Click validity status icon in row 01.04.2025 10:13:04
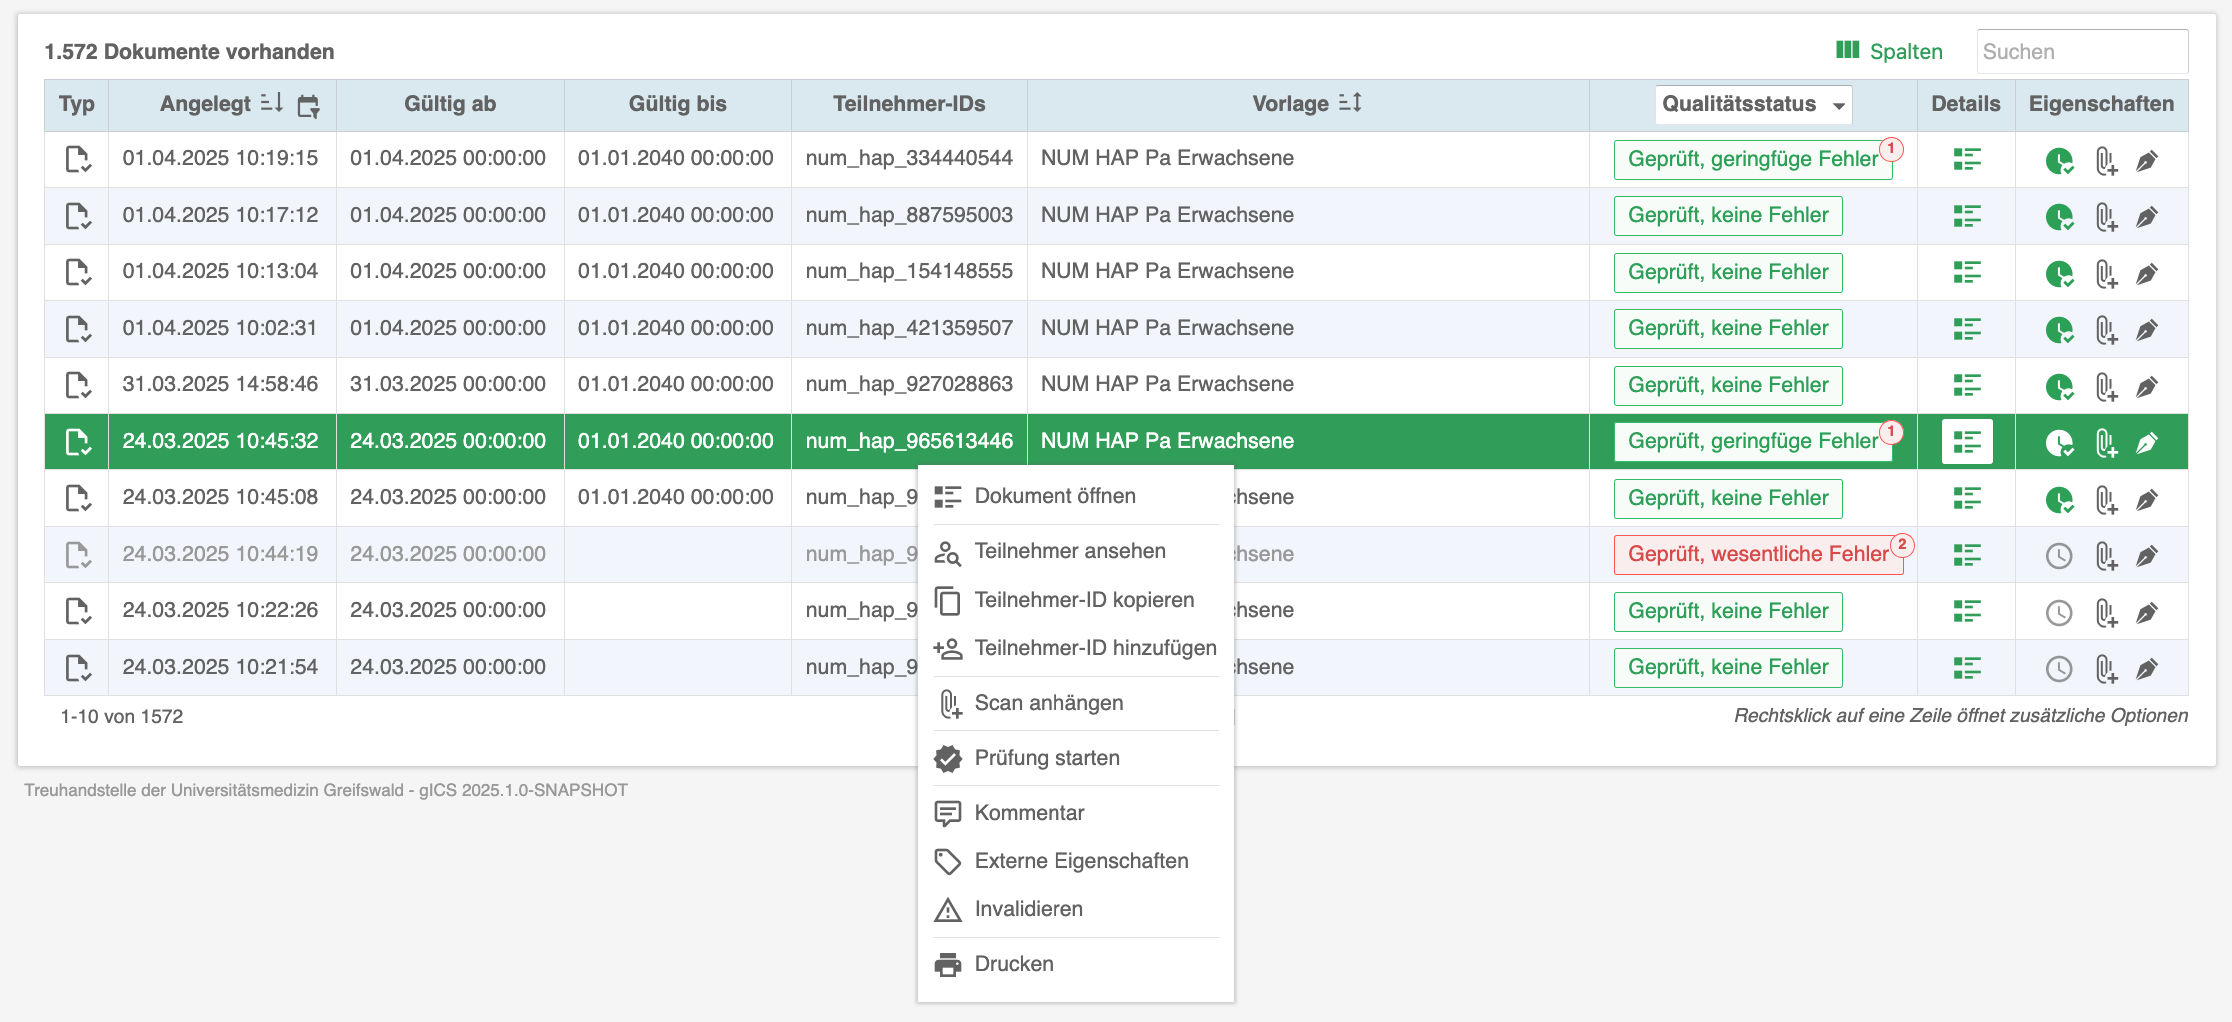The height and width of the screenshot is (1022, 2232). click(x=2059, y=273)
